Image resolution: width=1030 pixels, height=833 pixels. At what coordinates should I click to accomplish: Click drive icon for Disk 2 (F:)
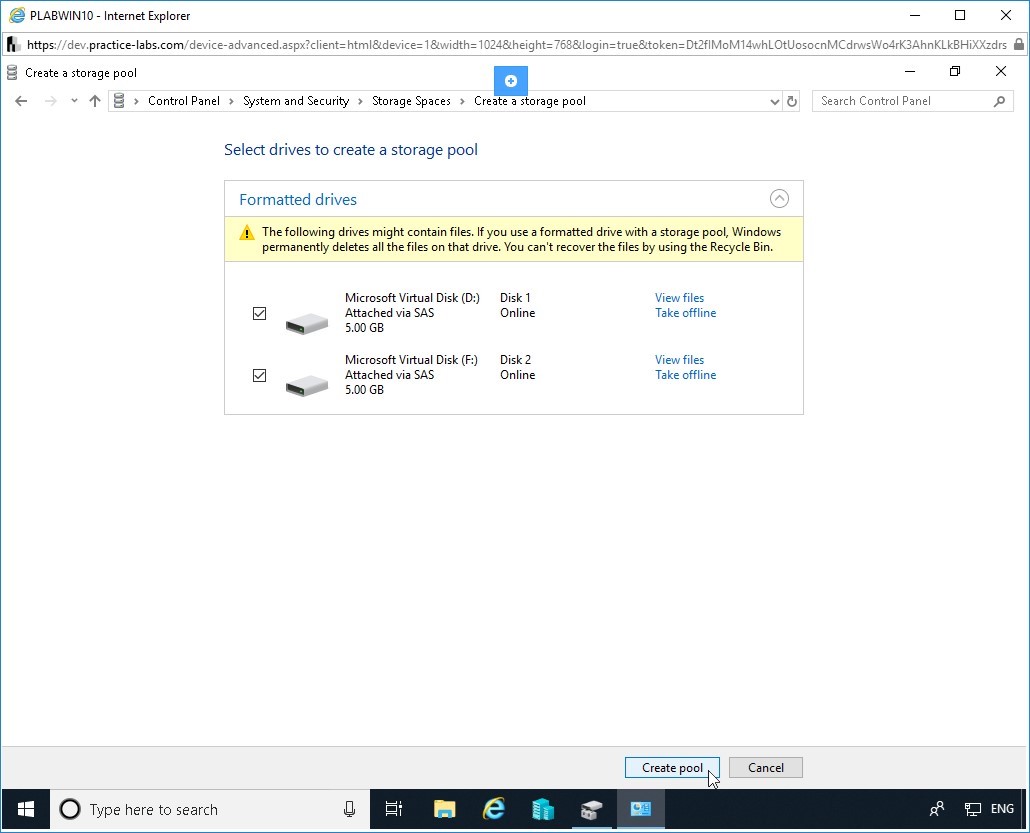pyautogui.click(x=307, y=384)
